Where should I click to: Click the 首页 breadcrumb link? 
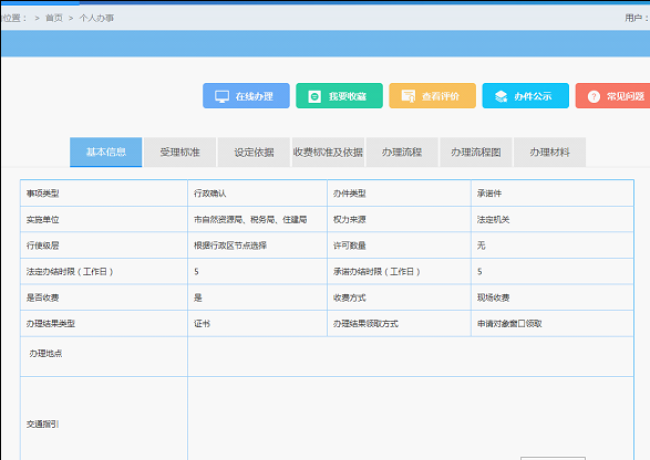coord(54,18)
